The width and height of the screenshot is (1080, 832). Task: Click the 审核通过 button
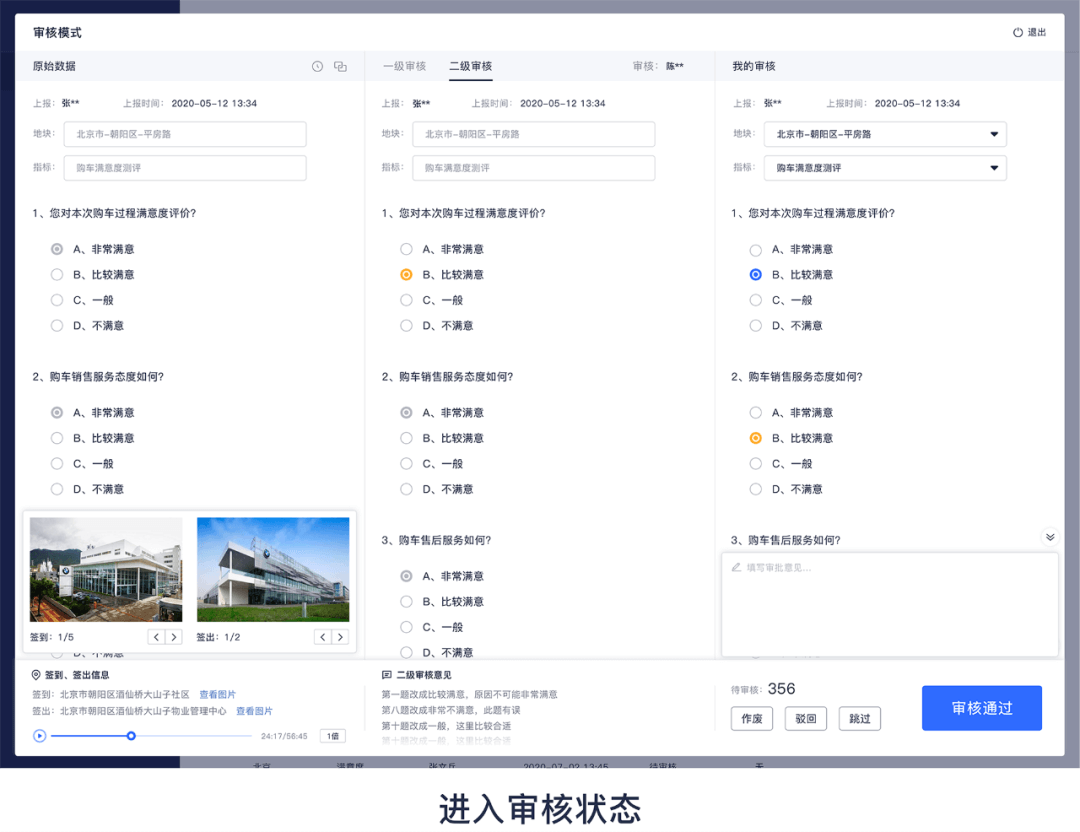pyautogui.click(x=982, y=708)
